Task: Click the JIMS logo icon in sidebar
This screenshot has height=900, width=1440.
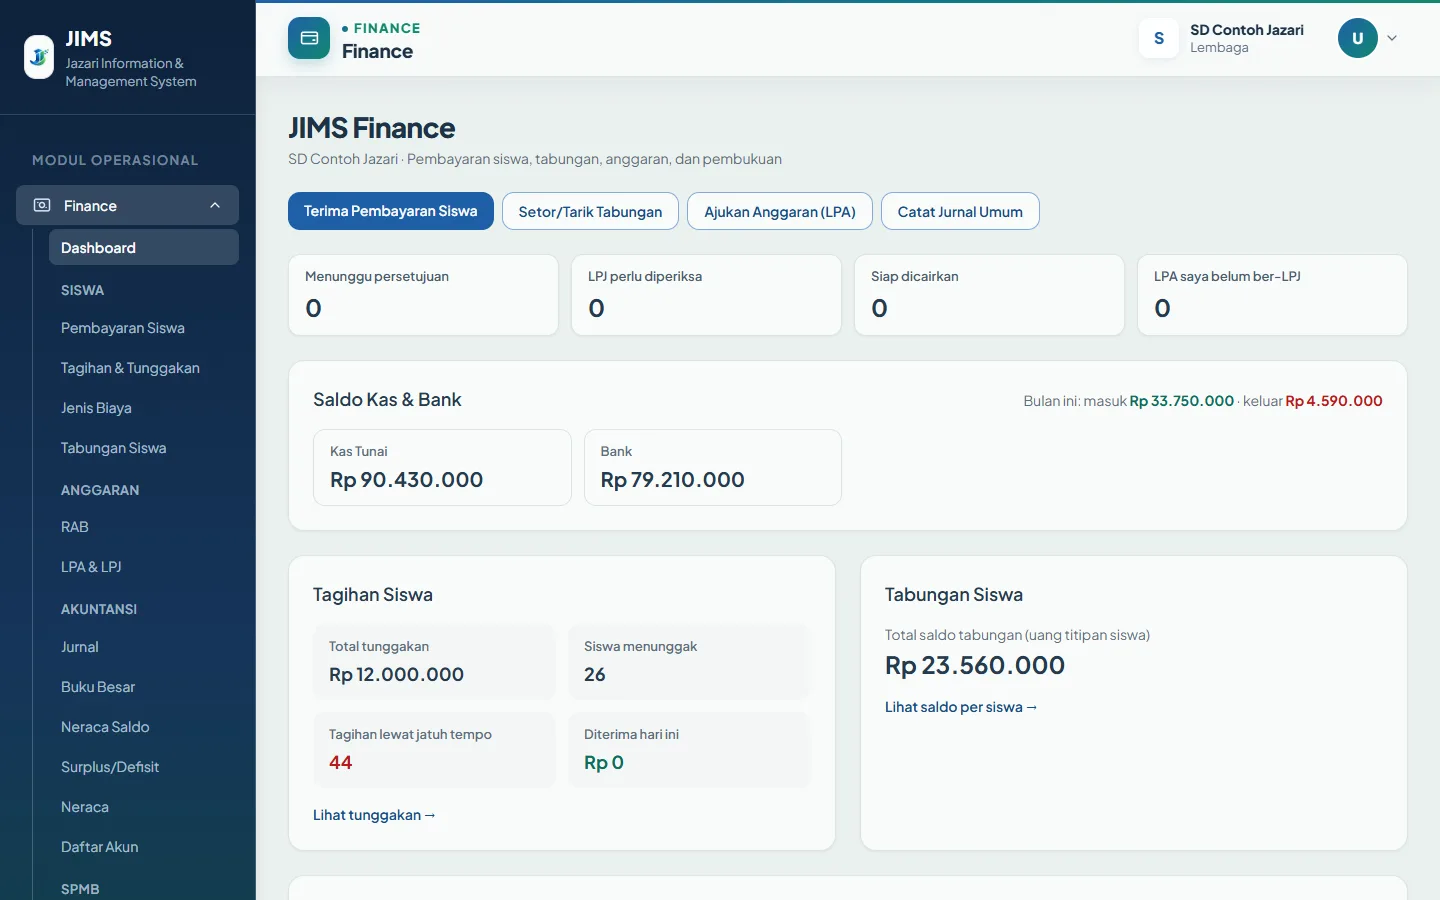Action: point(39,57)
